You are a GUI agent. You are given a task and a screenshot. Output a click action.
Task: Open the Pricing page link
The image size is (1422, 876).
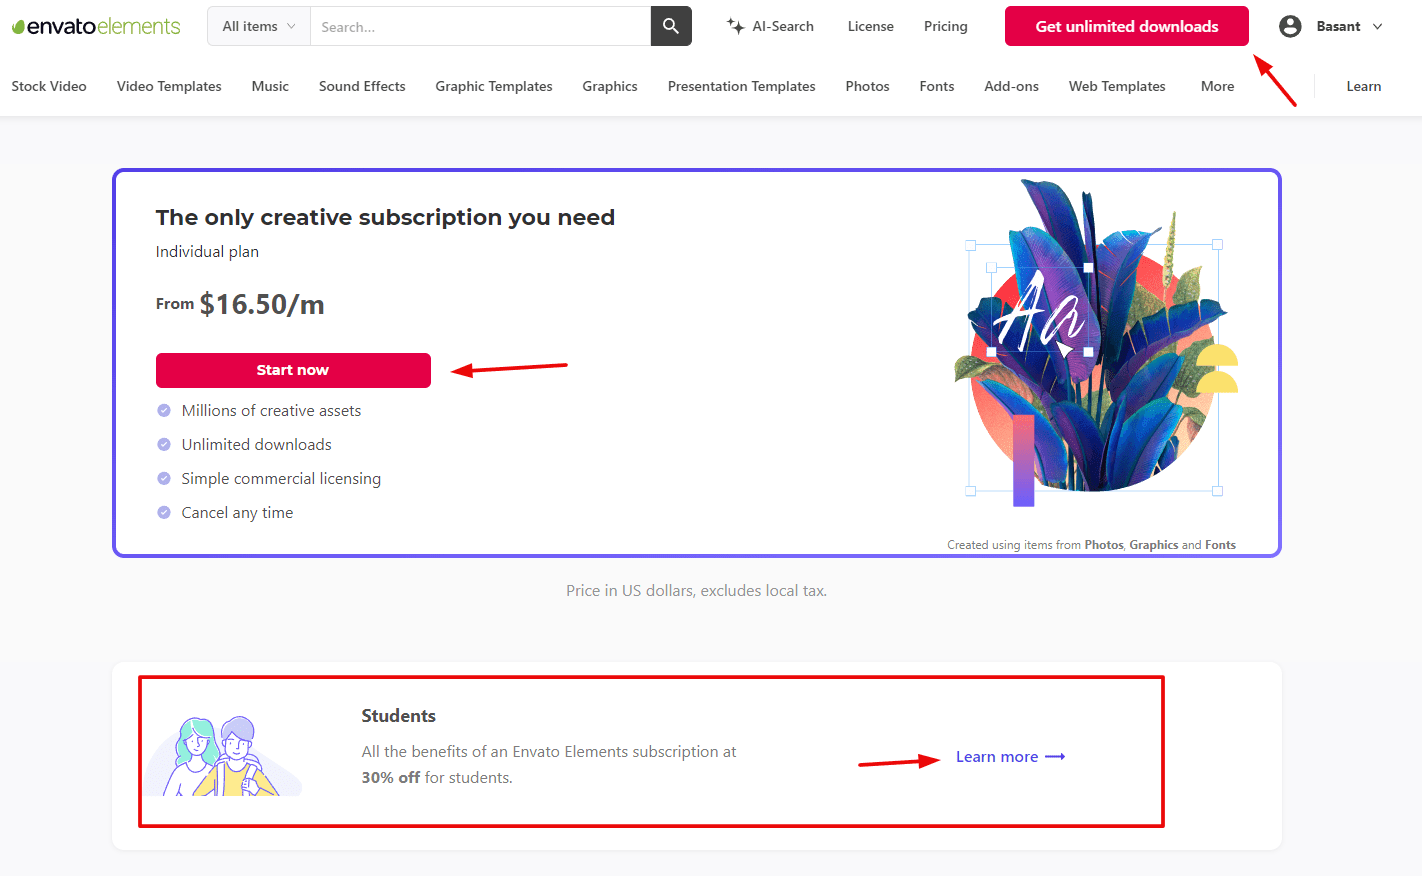(945, 26)
